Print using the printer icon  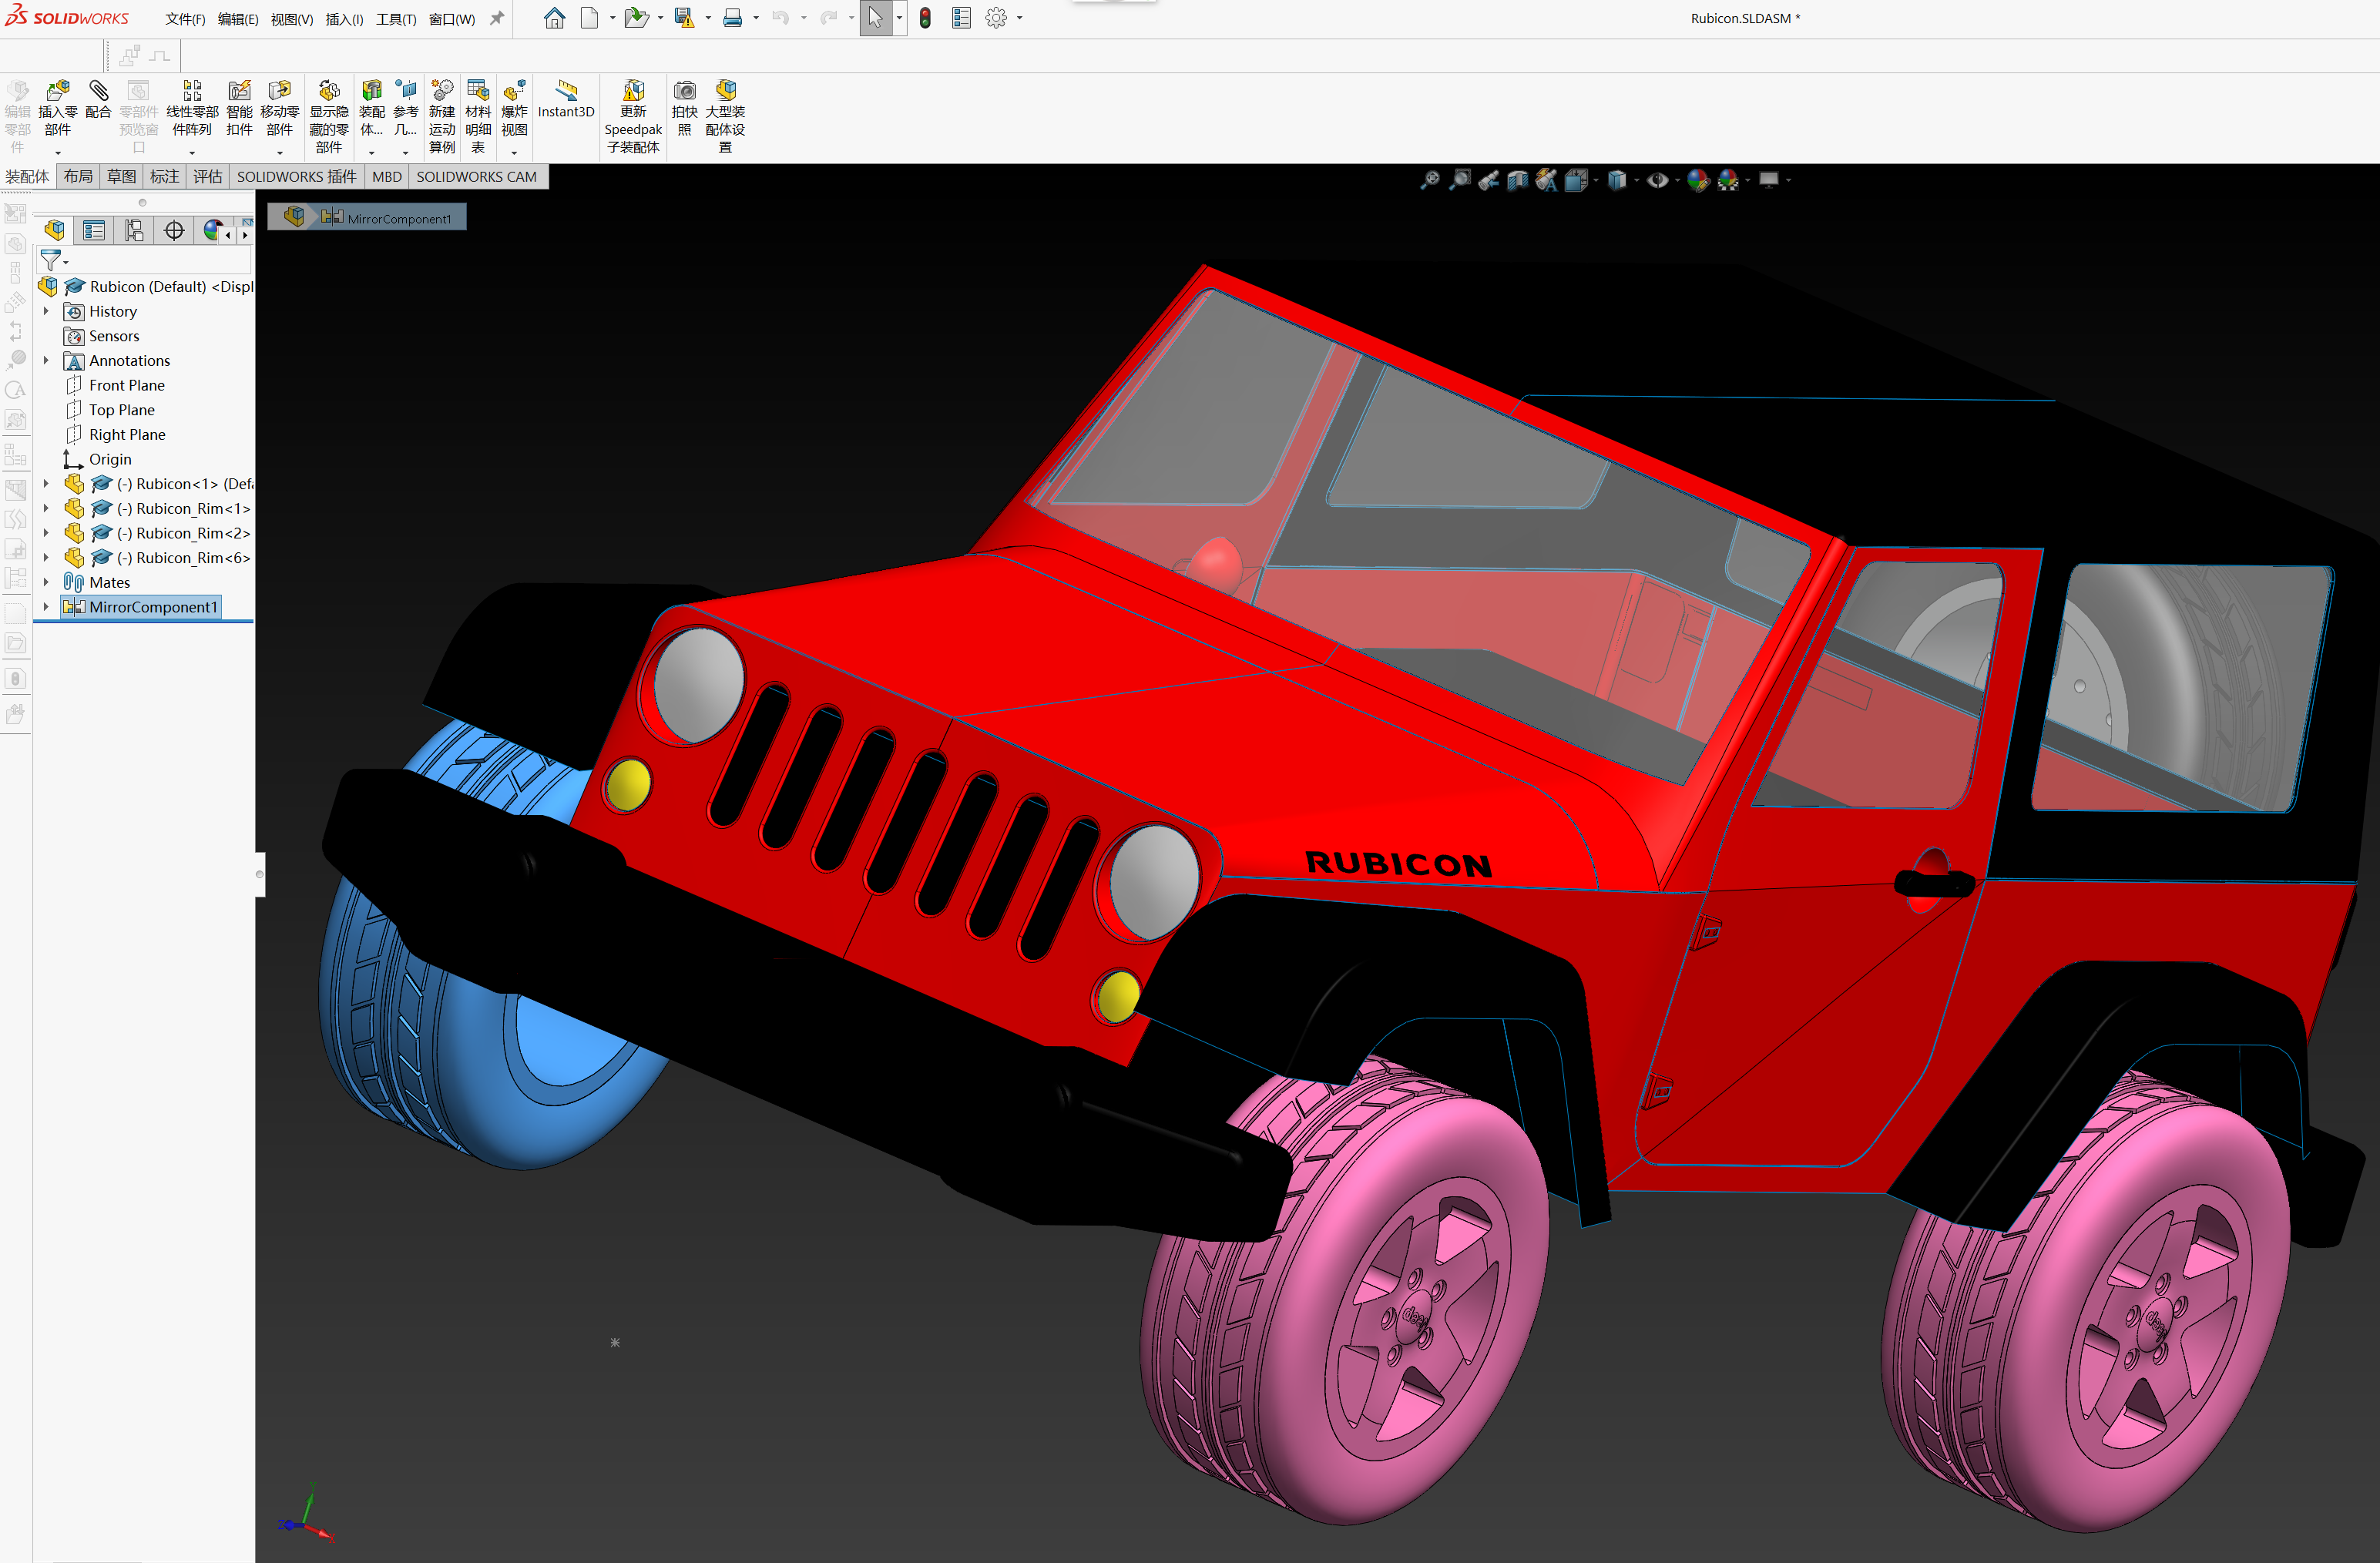point(733,18)
